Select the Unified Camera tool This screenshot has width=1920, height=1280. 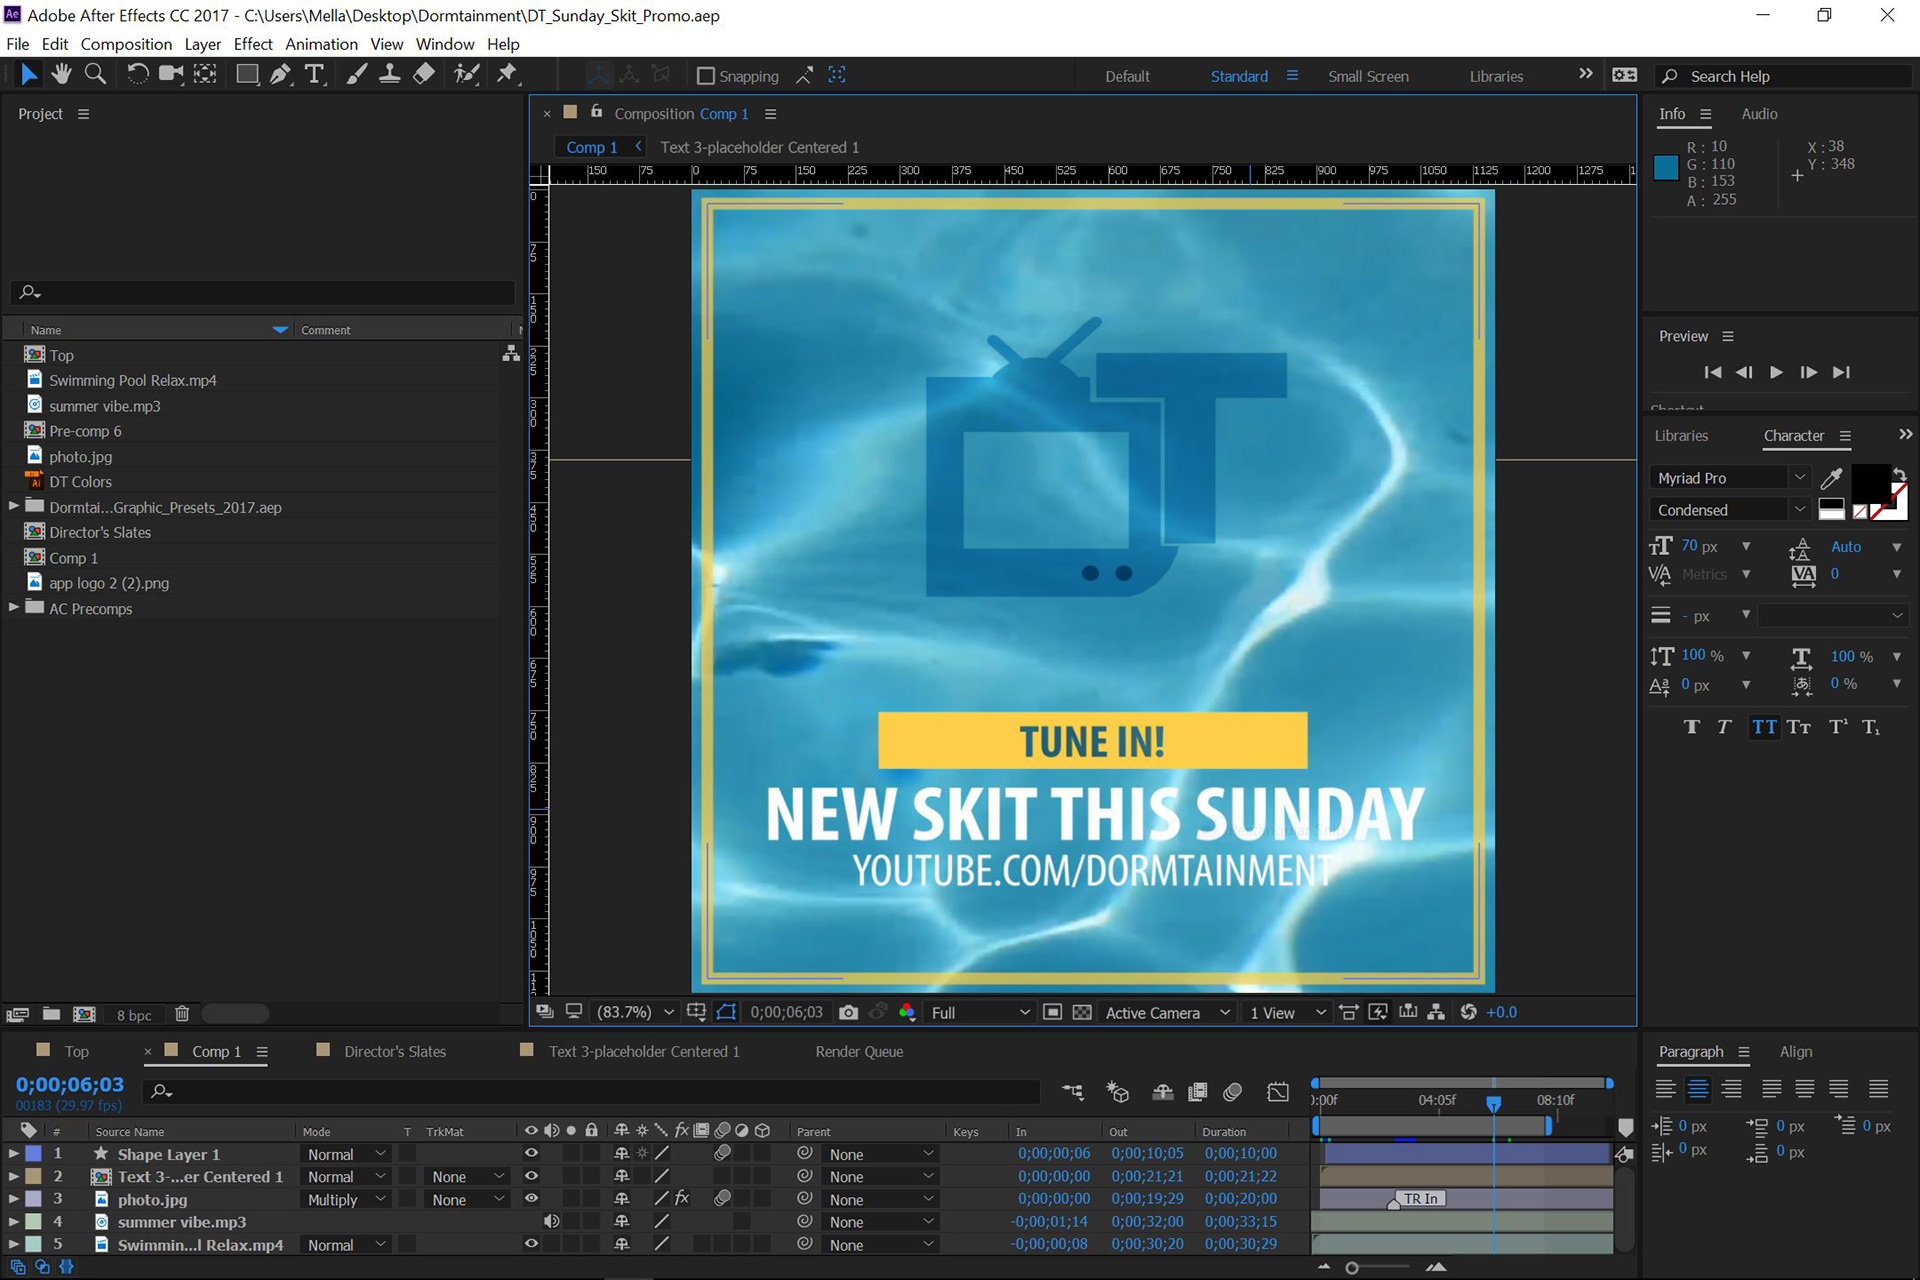coord(171,74)
